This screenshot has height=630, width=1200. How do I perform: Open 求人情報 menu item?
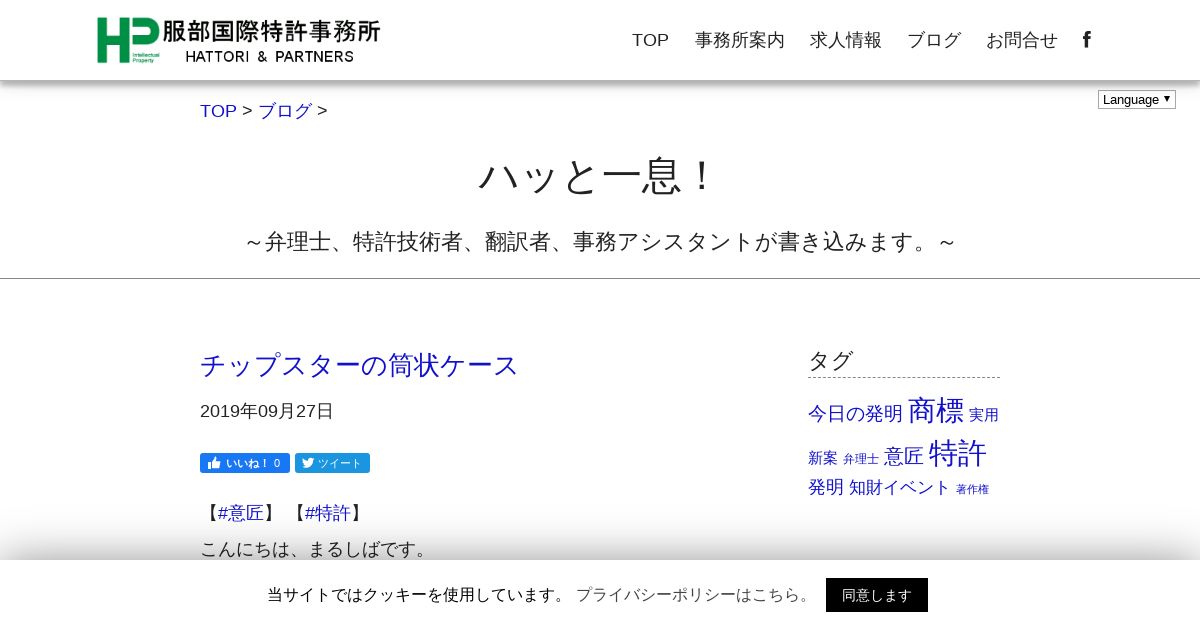(x=846, y=40)
